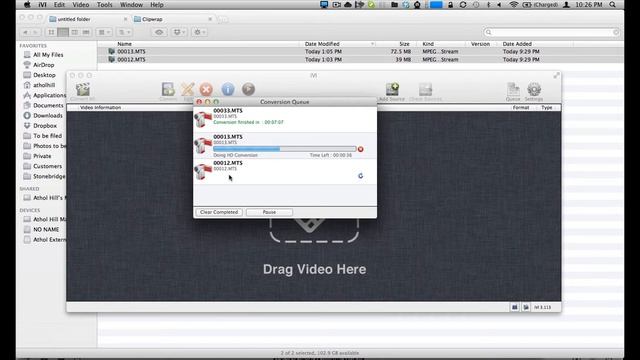Click the Edit pencil icon in iVI toolbar
The image size is (640, 360).
click(x=187, y=89)
